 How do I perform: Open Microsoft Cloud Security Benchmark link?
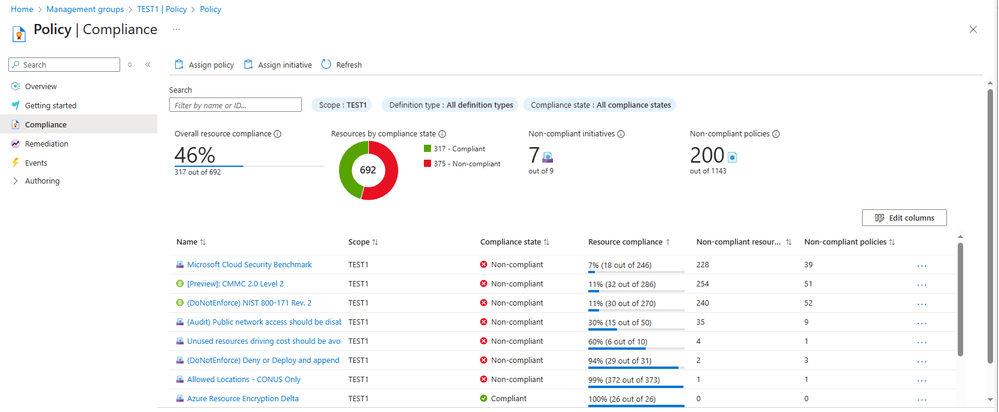249,264
